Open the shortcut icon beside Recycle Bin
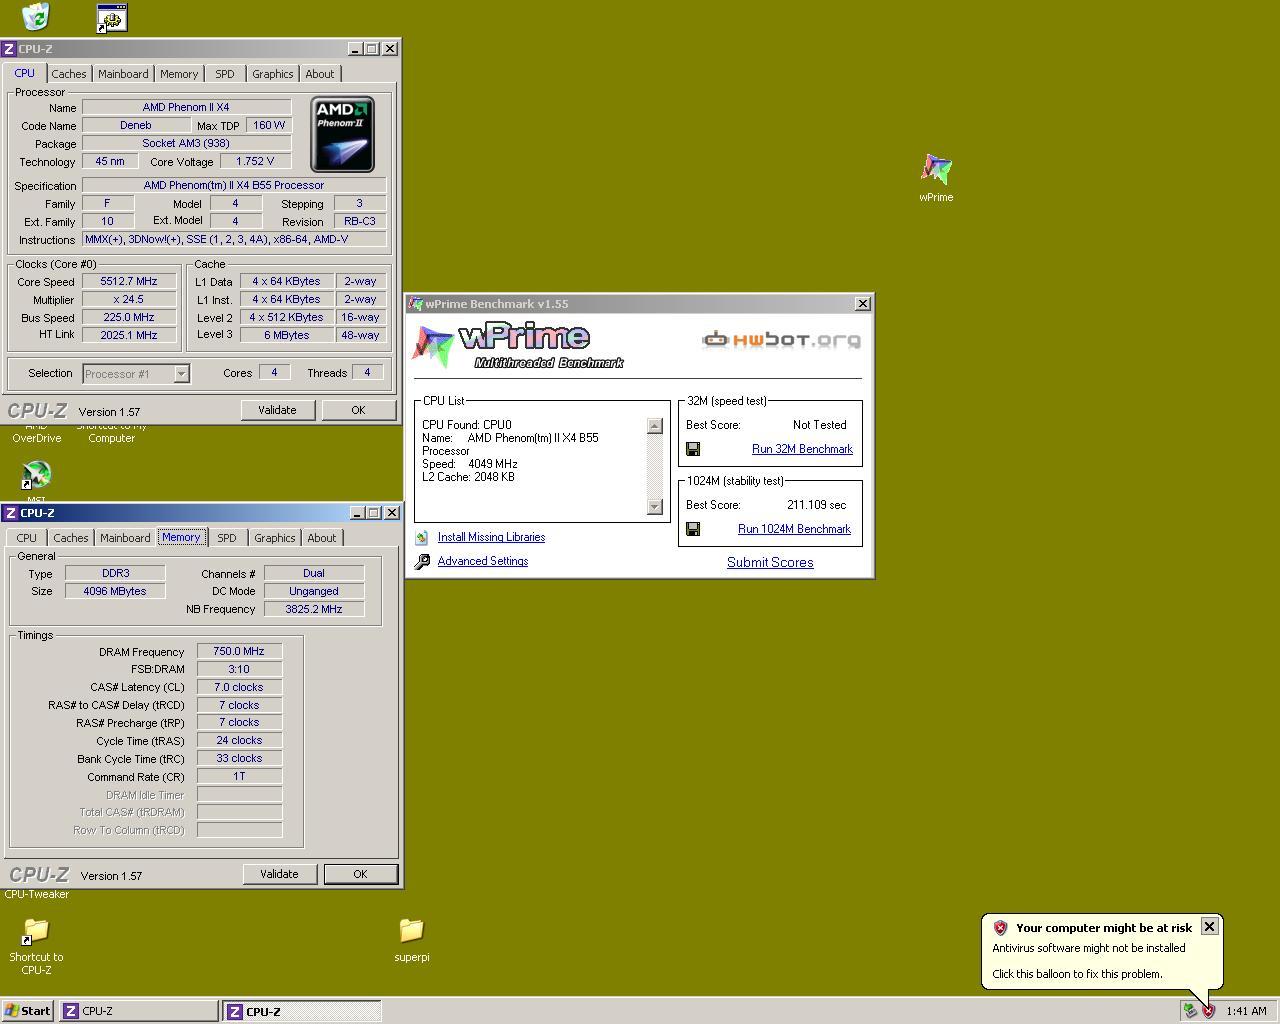The width and height of the screenshot is (1280, 1024). pyautogui.click(x=111, y=17)
